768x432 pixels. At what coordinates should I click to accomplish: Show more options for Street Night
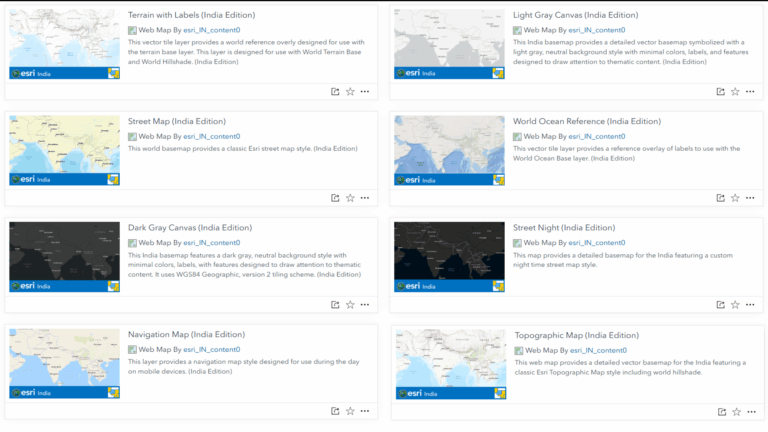(x=750, y=305)
